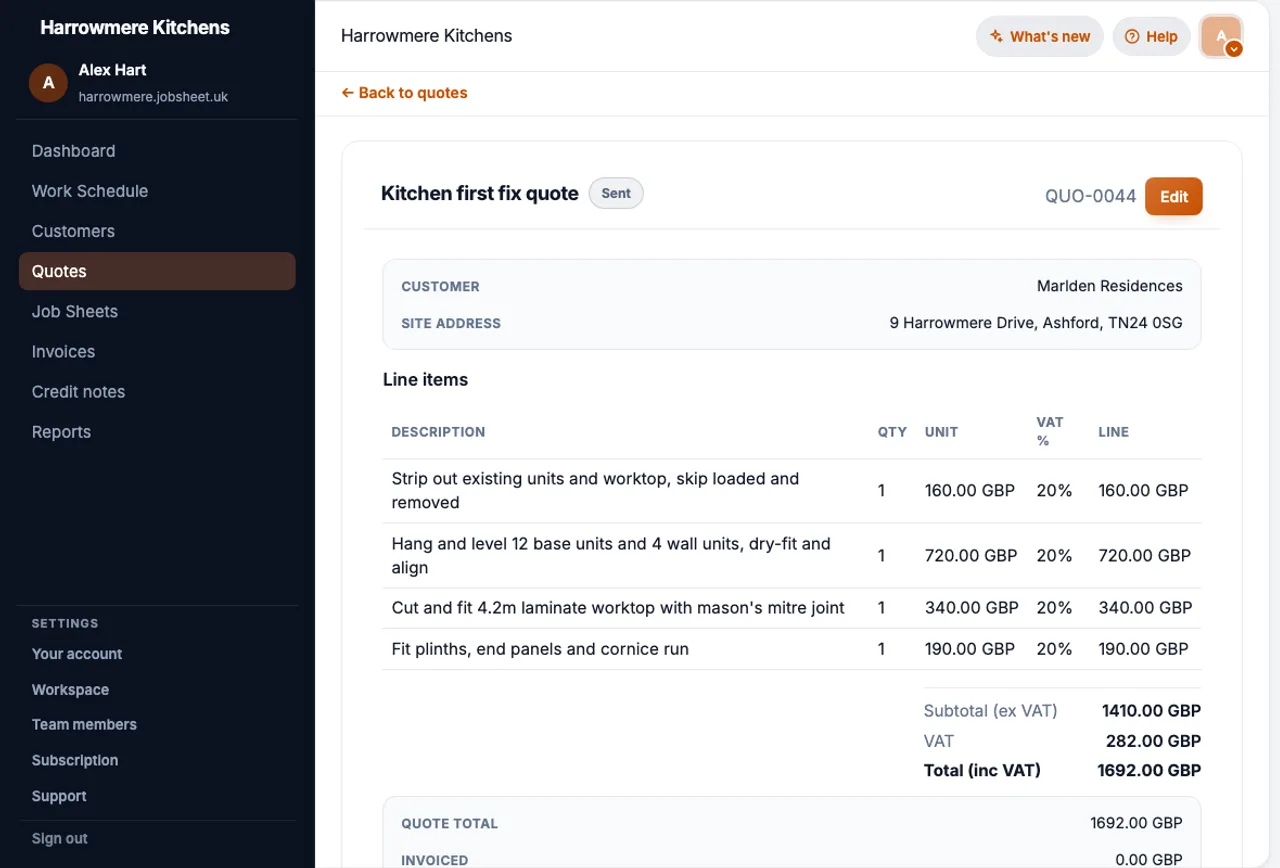Open Your account settings
The height and width of the screenshot is (868, 1280).
coord(77,654)
